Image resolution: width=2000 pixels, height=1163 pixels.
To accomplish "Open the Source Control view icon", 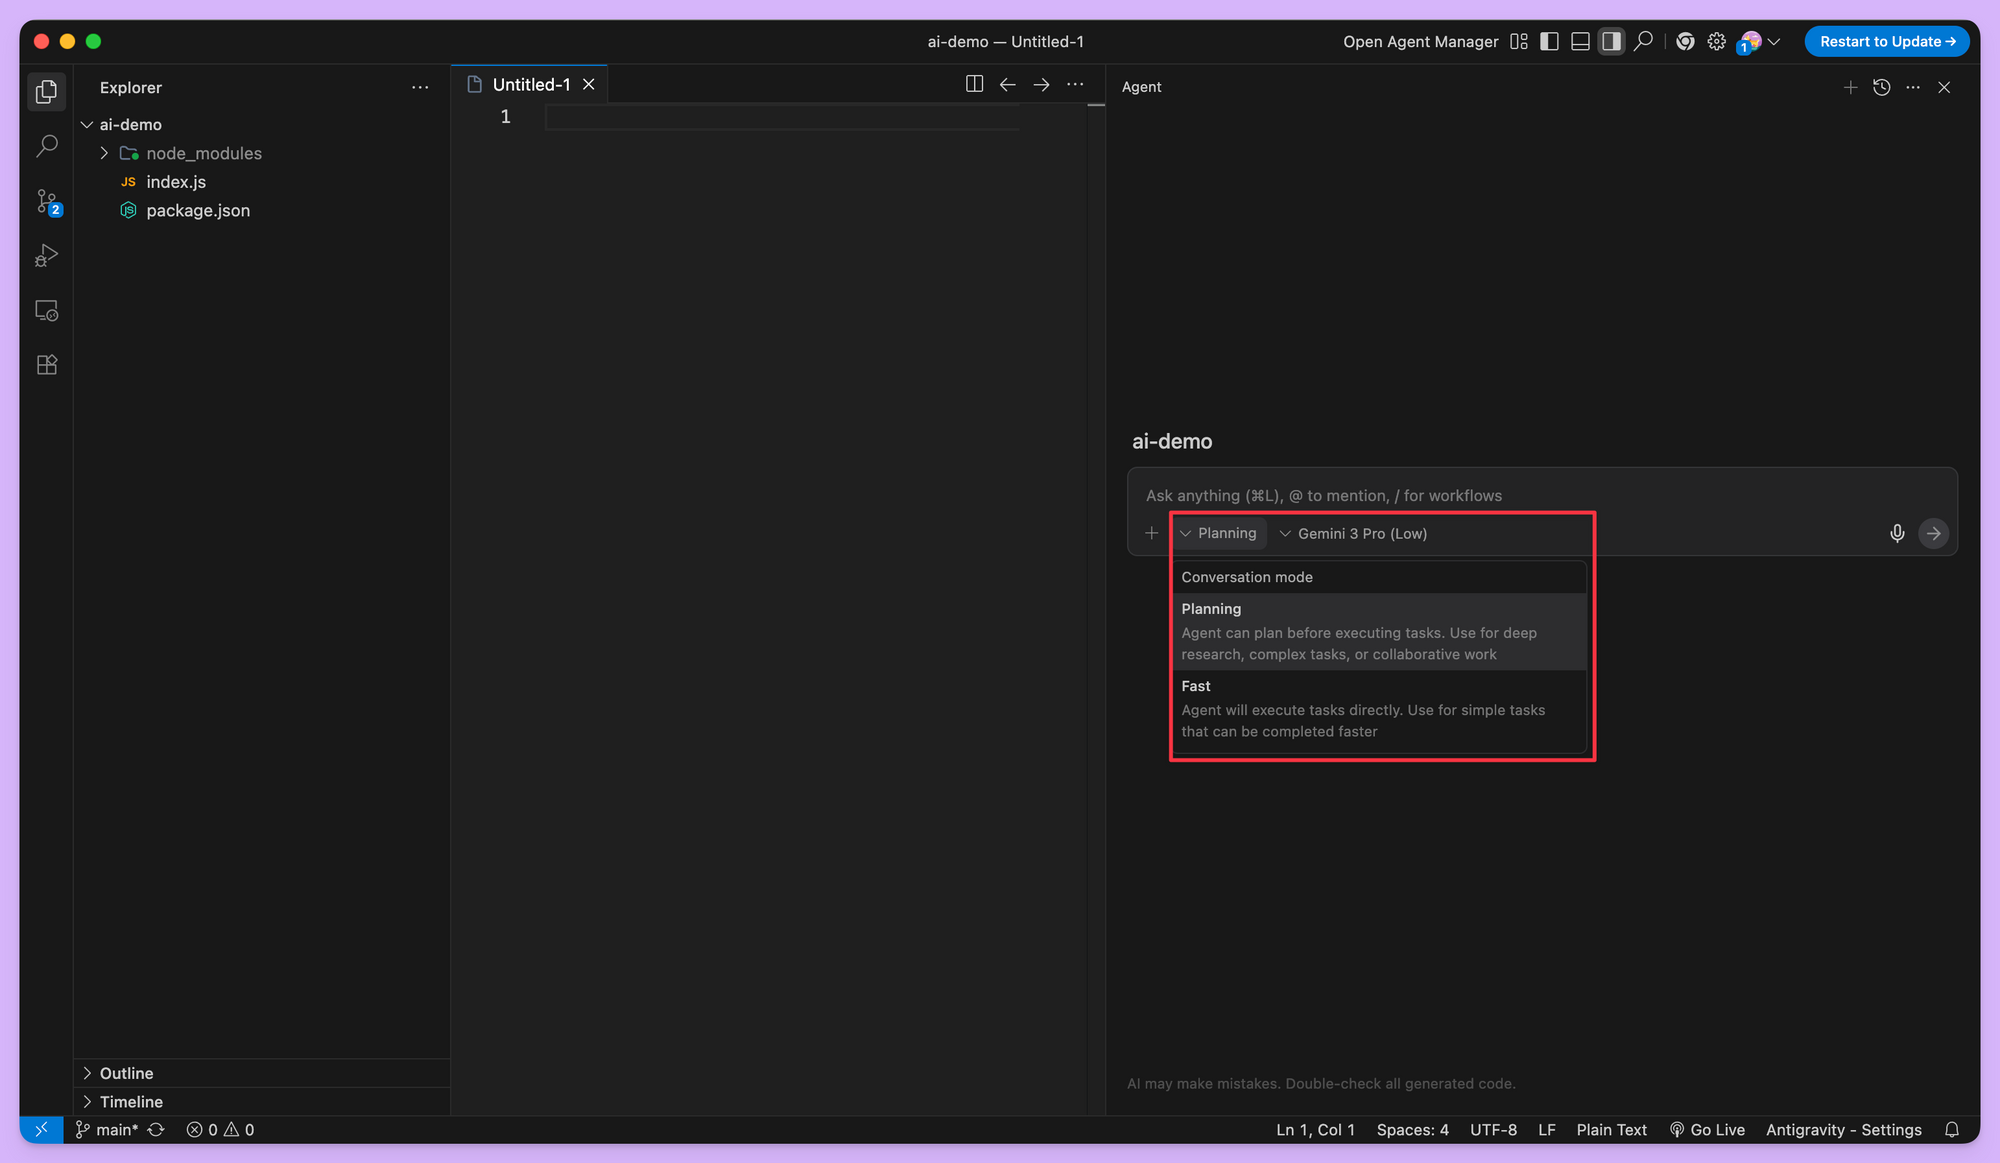I will point(46,202).
